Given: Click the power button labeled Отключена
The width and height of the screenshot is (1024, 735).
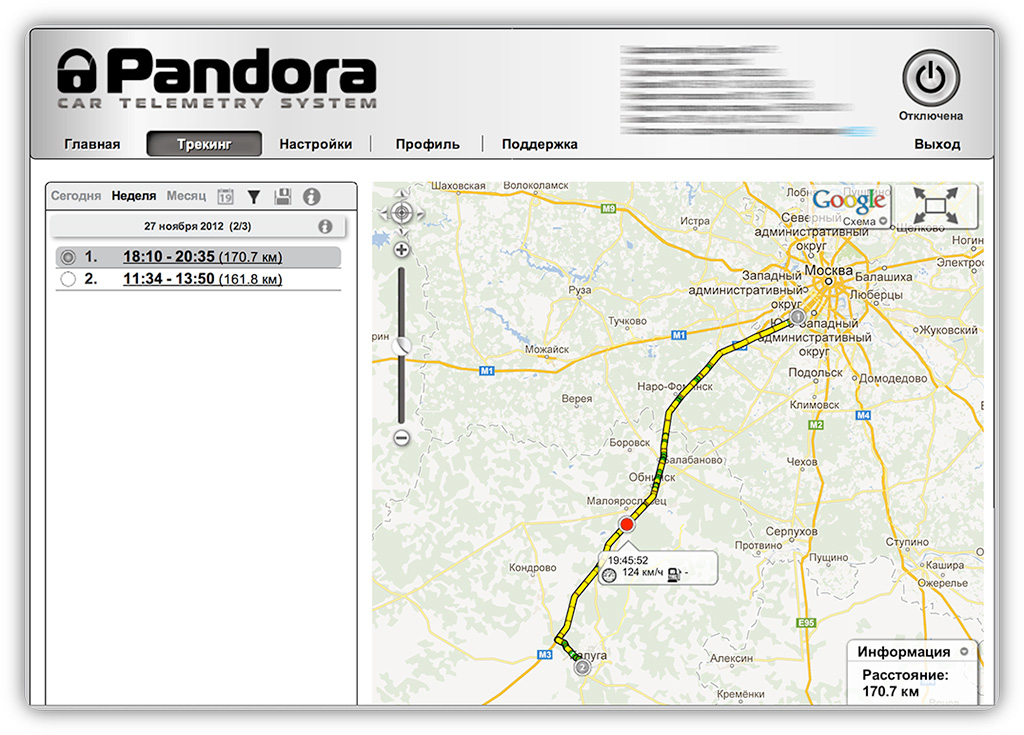Looking at the screenshot, I should point(931,78).
